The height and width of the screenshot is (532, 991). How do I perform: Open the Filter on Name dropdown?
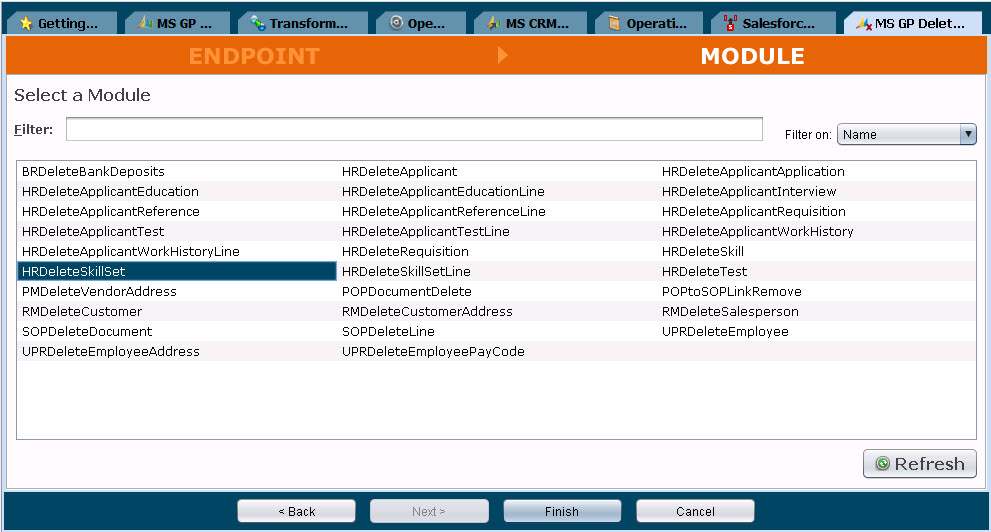pyautogui.click(x=906, y=135)
